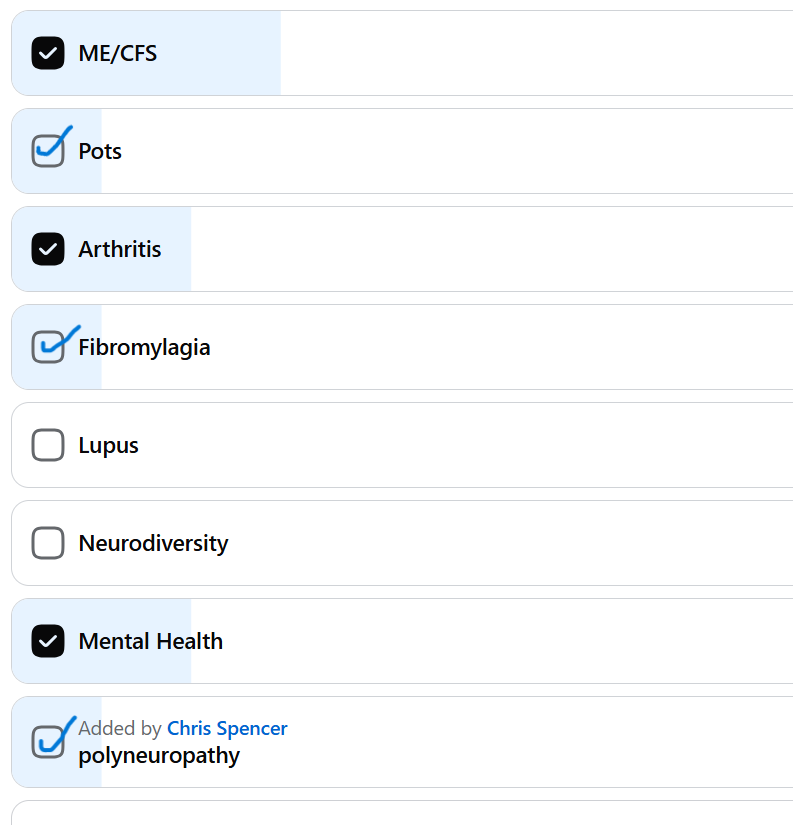
Task: Open the partially visible option row below polyneuropathy
Action: tap(402, 813)
